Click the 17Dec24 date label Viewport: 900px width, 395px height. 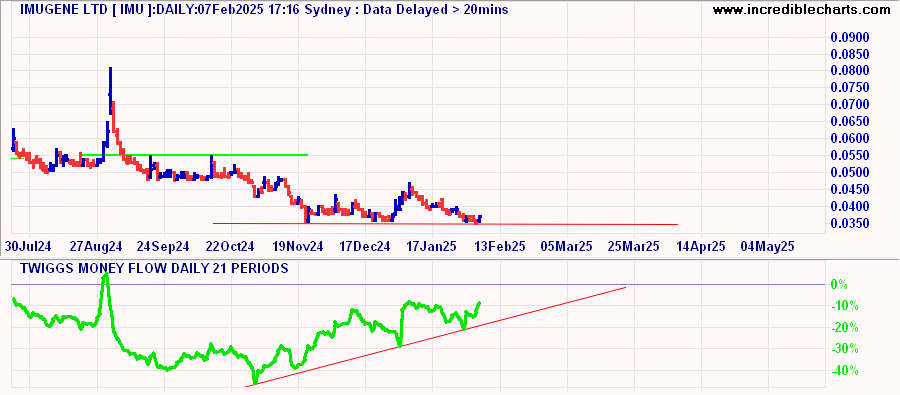(364, 246)
